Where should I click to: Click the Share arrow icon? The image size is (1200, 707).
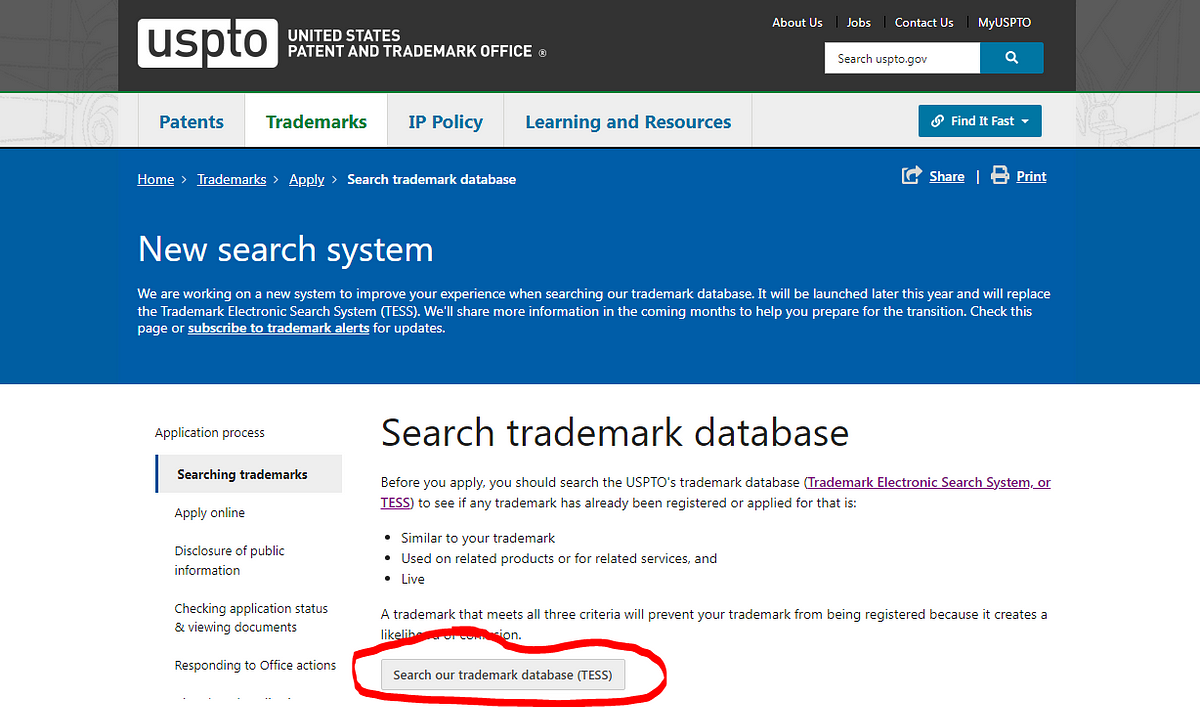click(911, 176)
